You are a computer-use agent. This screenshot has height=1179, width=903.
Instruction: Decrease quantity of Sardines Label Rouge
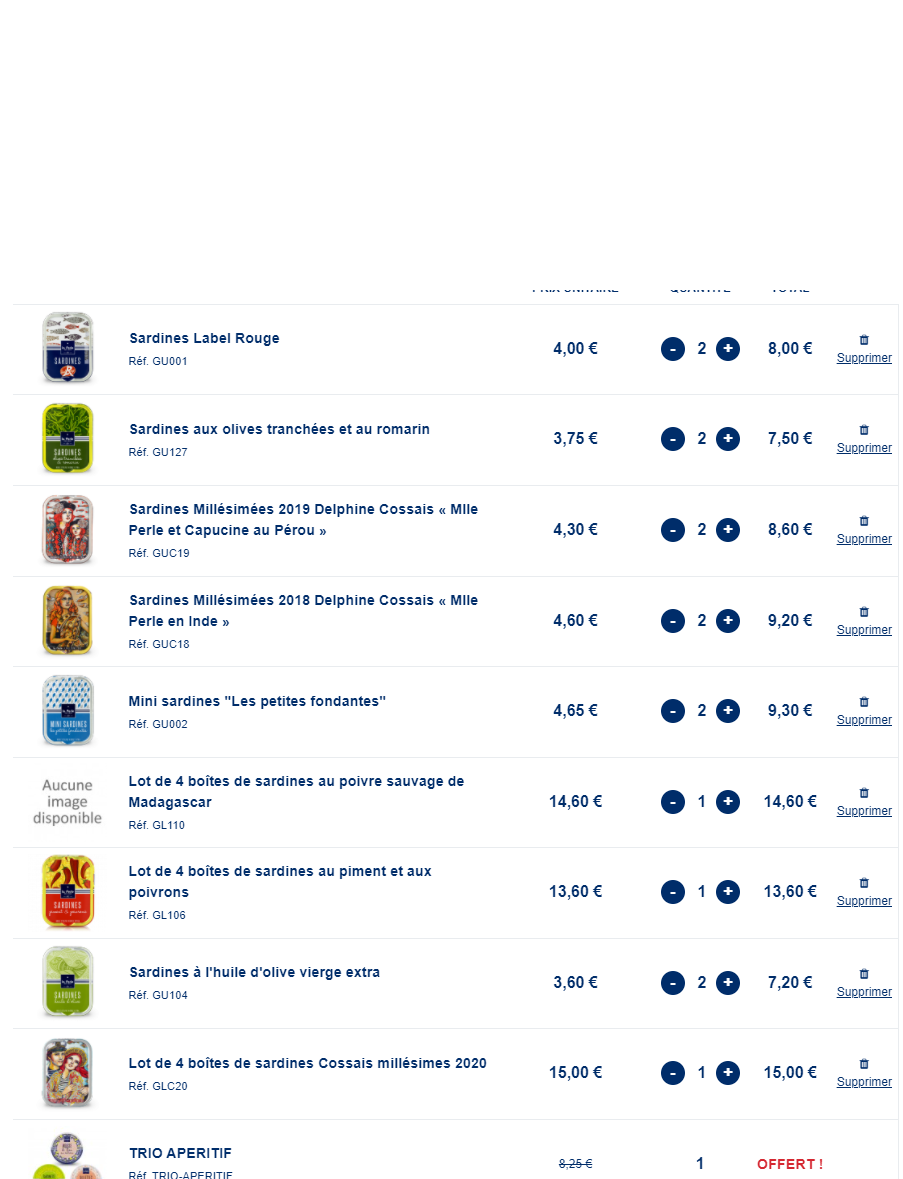pos(673,349)
